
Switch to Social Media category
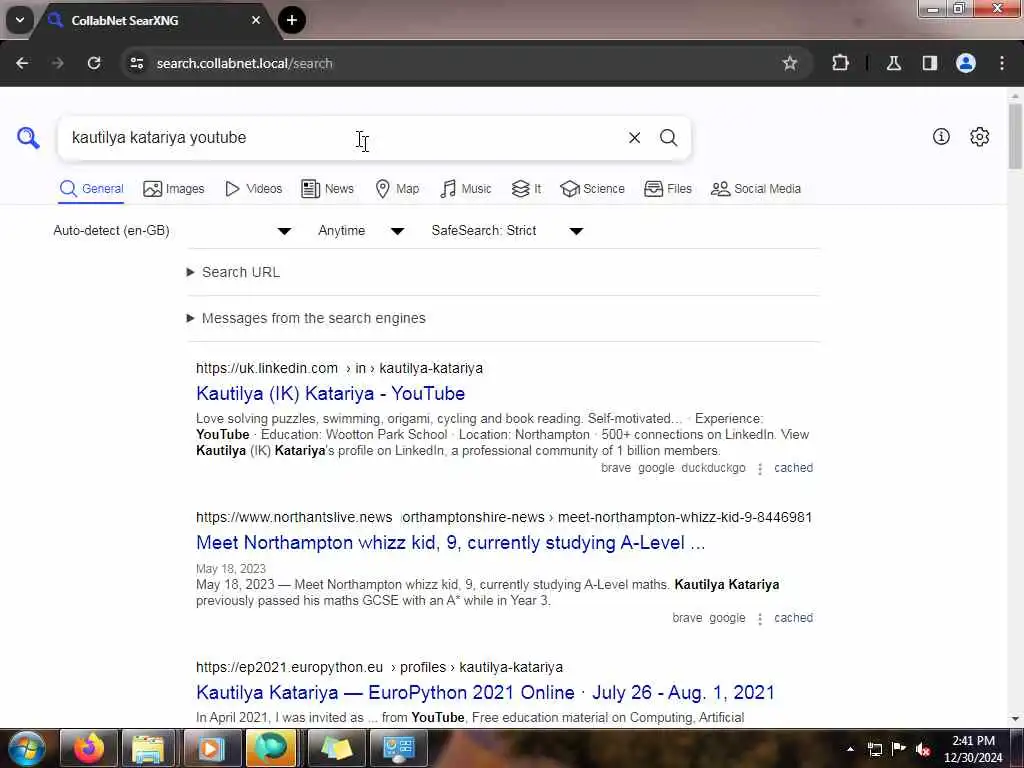point(756,189)
